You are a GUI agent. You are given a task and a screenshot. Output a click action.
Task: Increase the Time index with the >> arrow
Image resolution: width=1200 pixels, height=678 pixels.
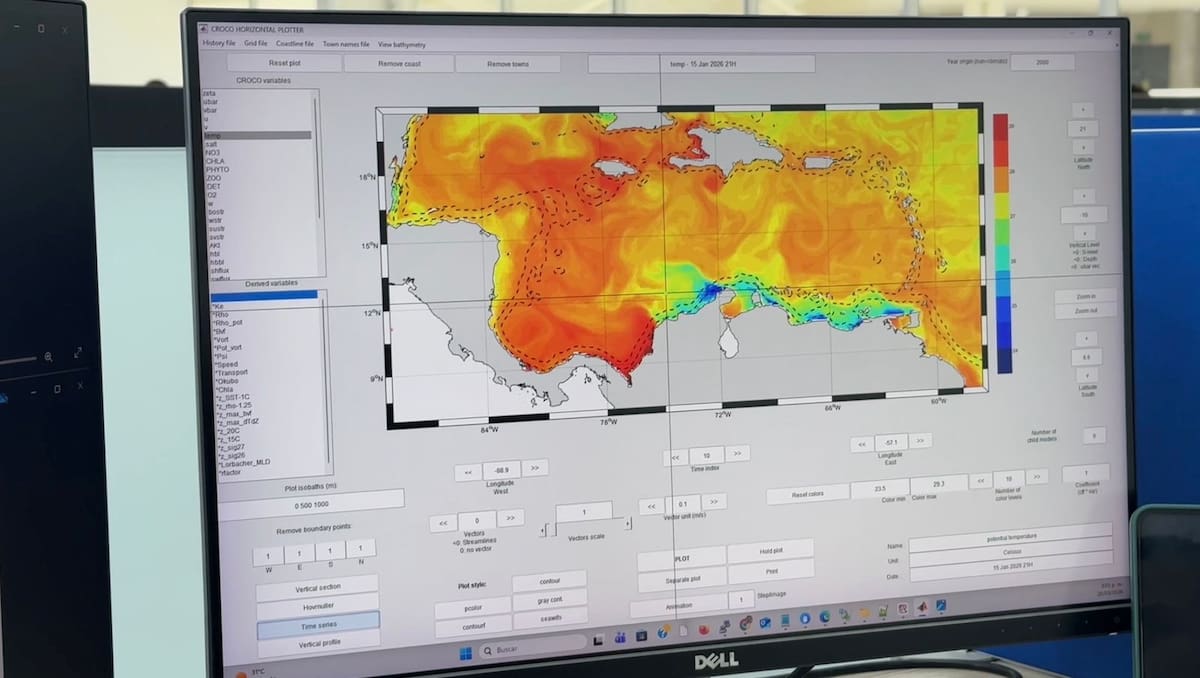pyautogui.click(x=737, y=453)
